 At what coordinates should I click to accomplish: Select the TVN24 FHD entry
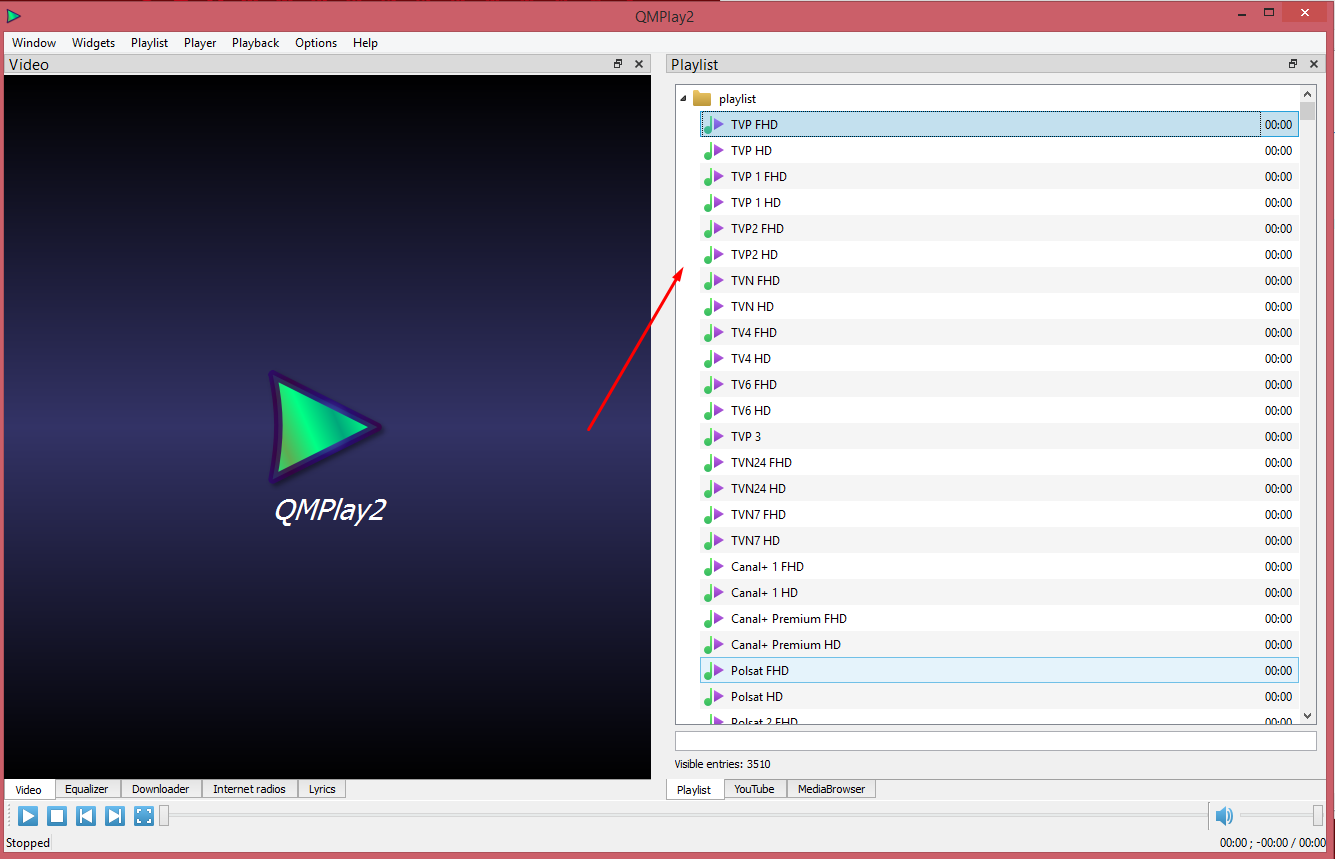(999, 463)
